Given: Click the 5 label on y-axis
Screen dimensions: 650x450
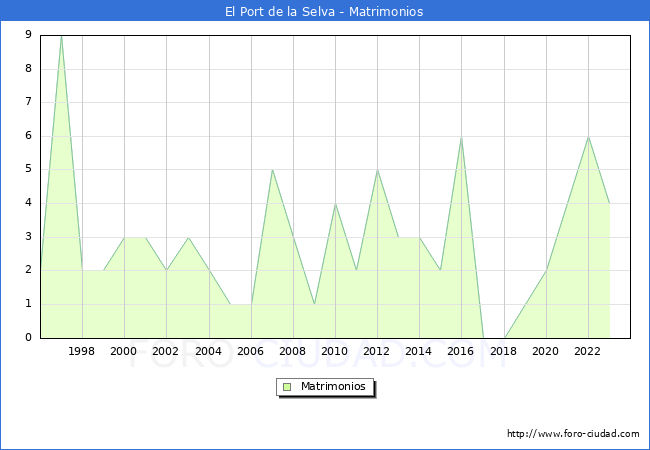Looking at the screenshot, I should click(28, 169).
